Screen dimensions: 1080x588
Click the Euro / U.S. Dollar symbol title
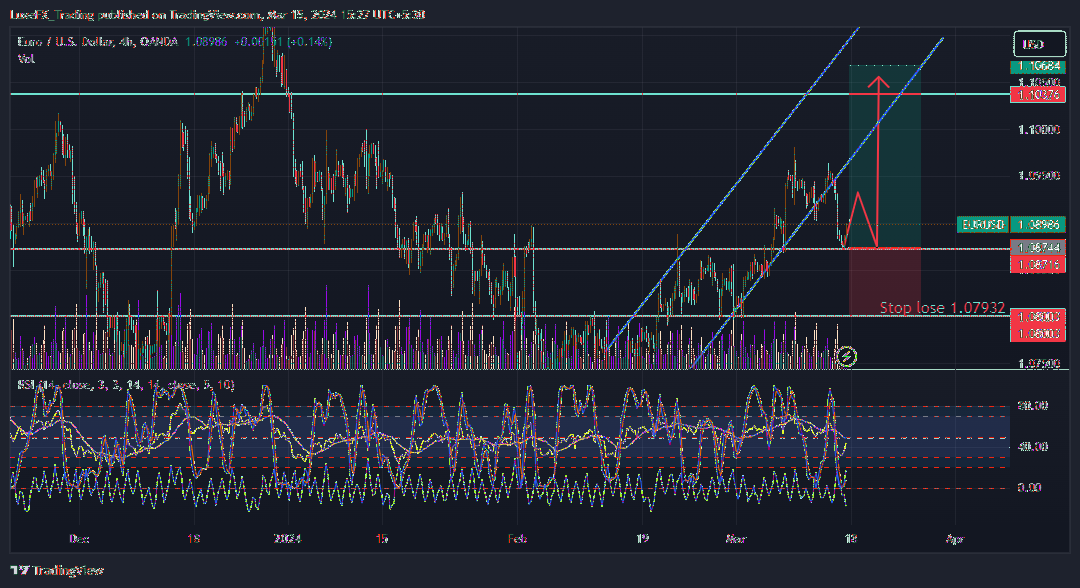click(x=97, y=42)
